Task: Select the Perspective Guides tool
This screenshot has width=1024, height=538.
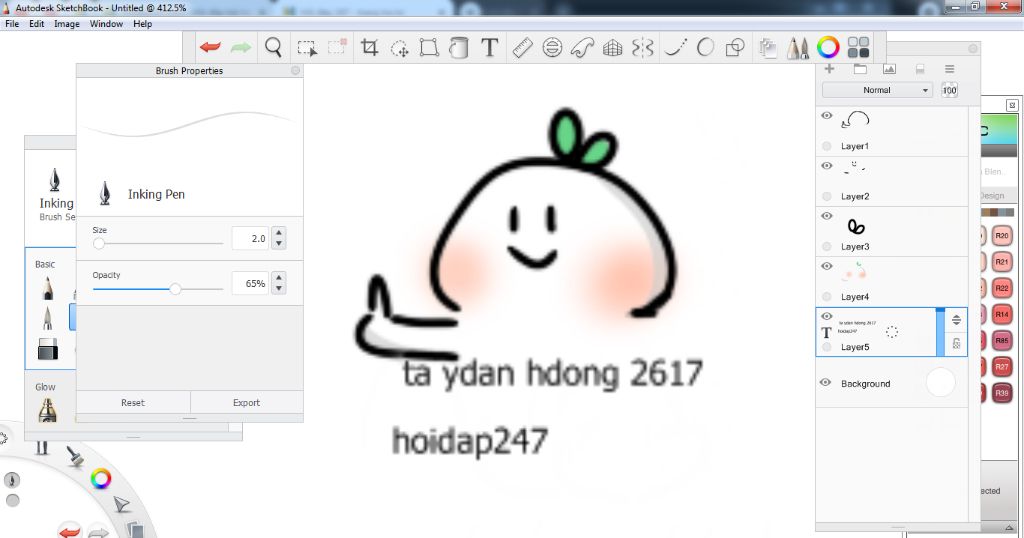Action: pos(613,48)
